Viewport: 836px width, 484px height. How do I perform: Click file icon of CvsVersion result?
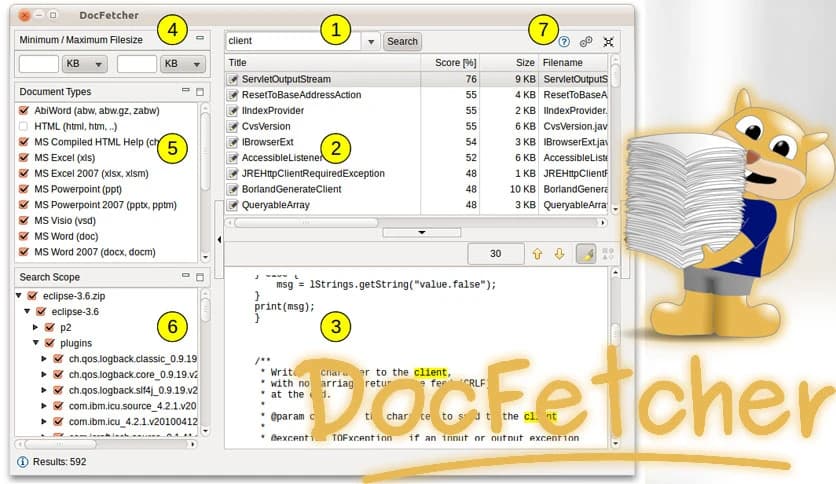tap(232, 126)
